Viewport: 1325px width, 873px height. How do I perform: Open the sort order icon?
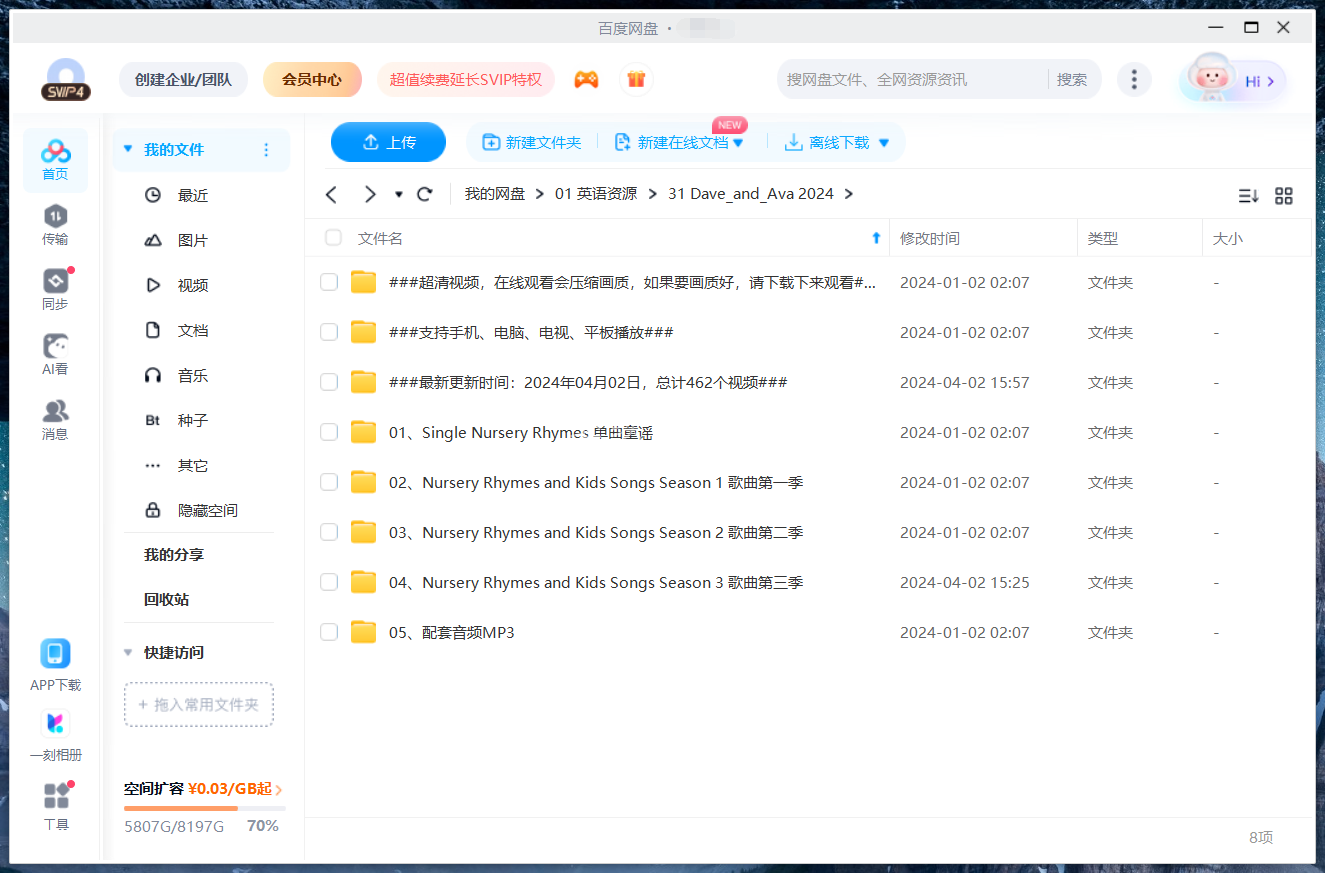tap(1248, 196)
